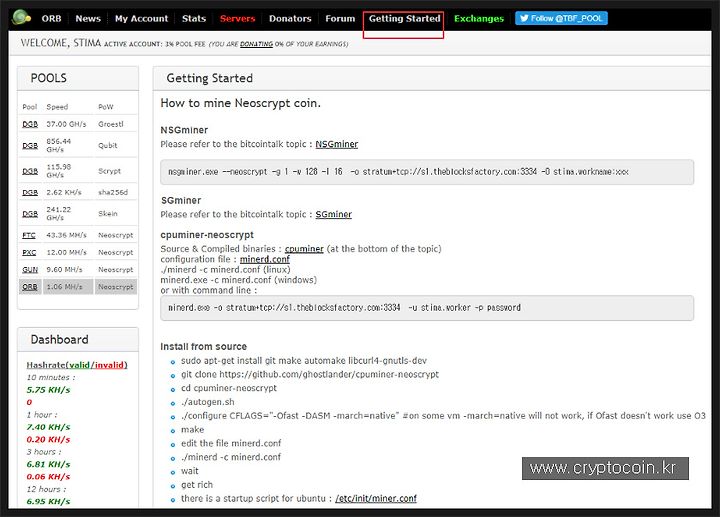Go to My Account
720x517 pixels.
(x=141, y=18)
